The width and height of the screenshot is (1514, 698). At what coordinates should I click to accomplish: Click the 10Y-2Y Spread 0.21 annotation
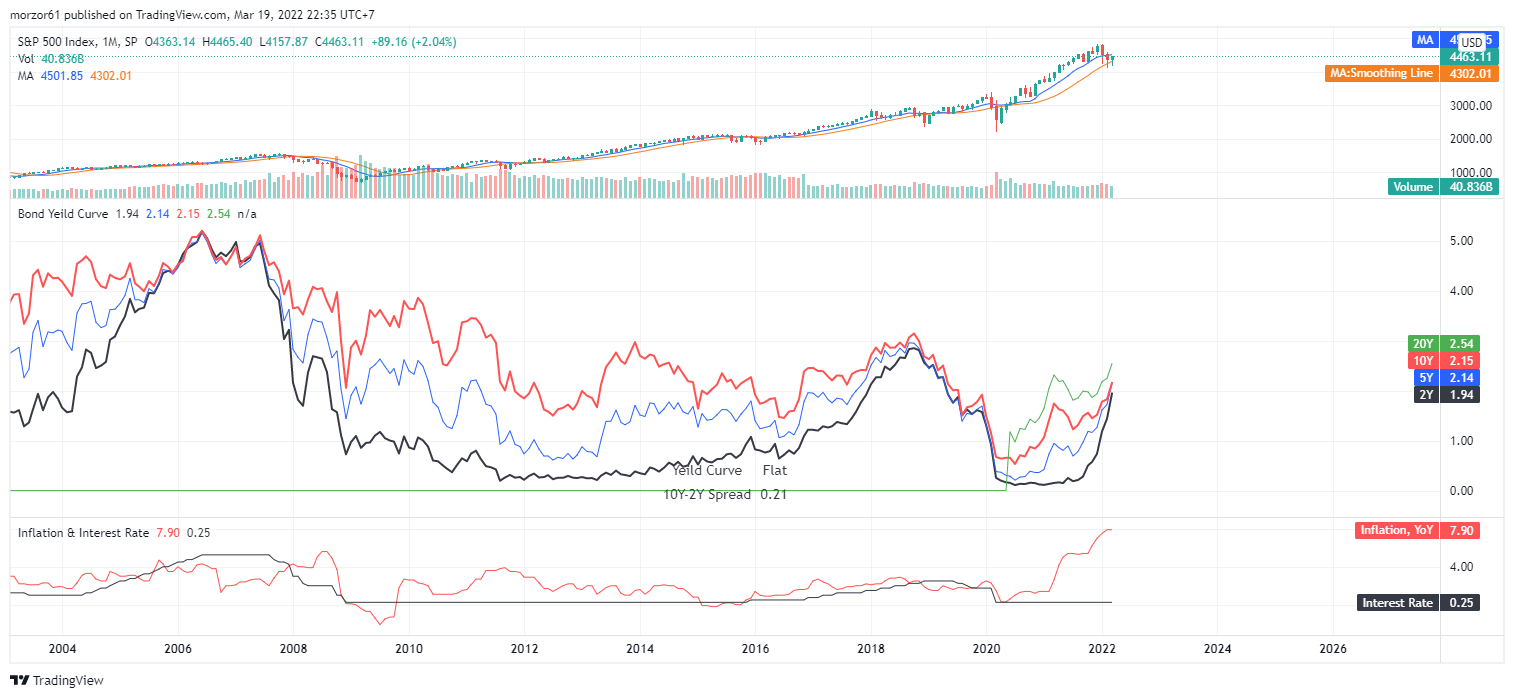[x=725, y=494]
